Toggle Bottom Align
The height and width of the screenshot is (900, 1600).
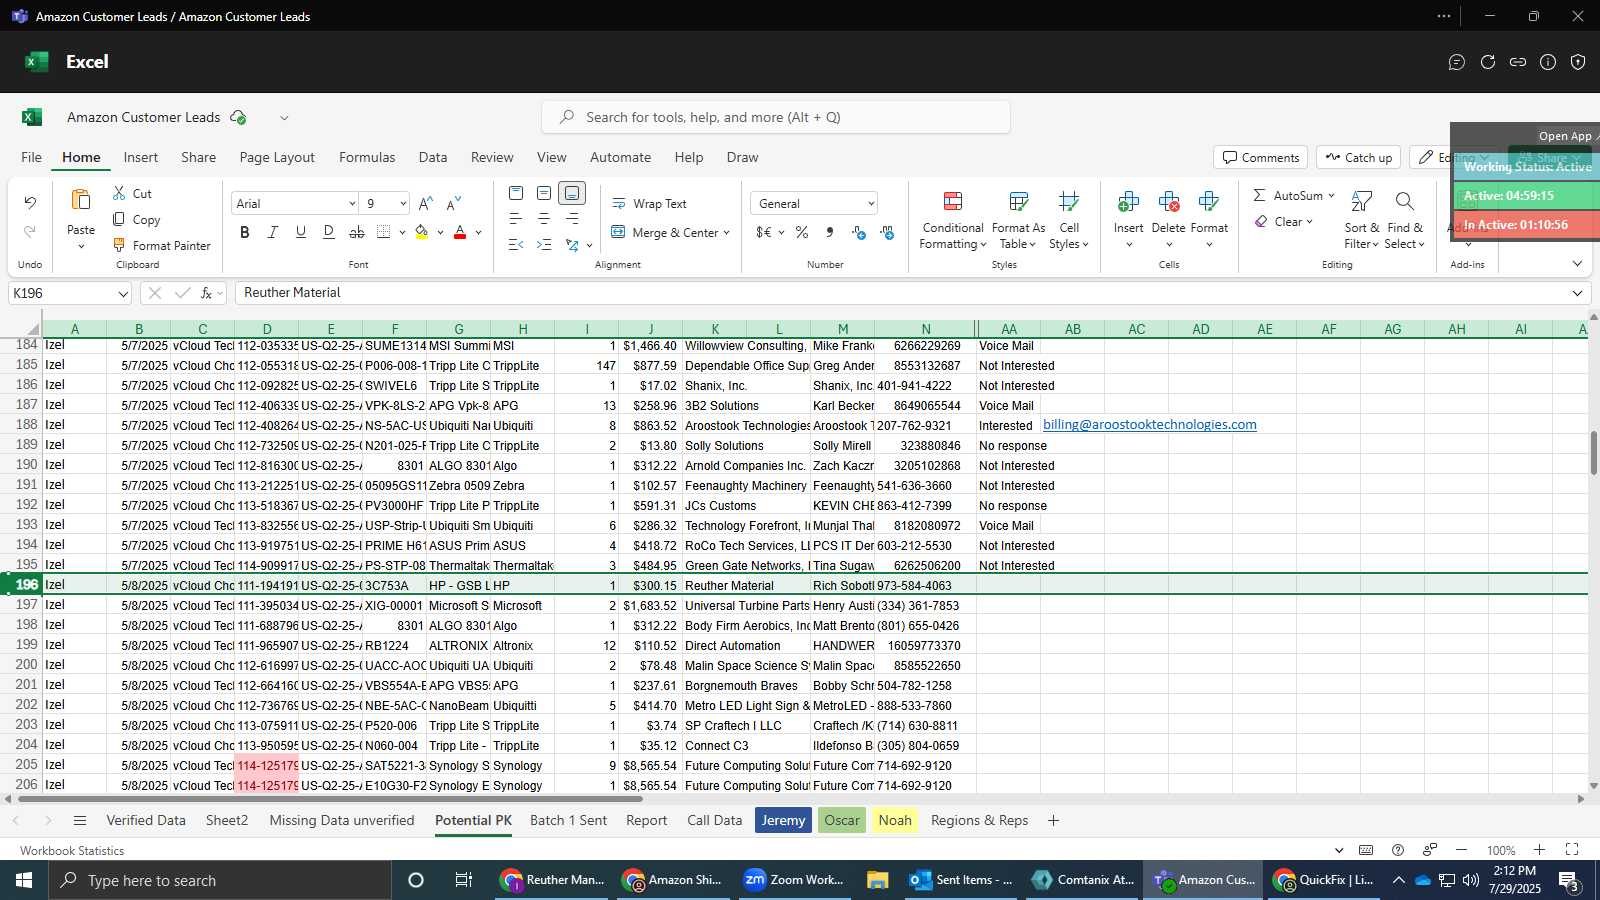tap(572, 193)
